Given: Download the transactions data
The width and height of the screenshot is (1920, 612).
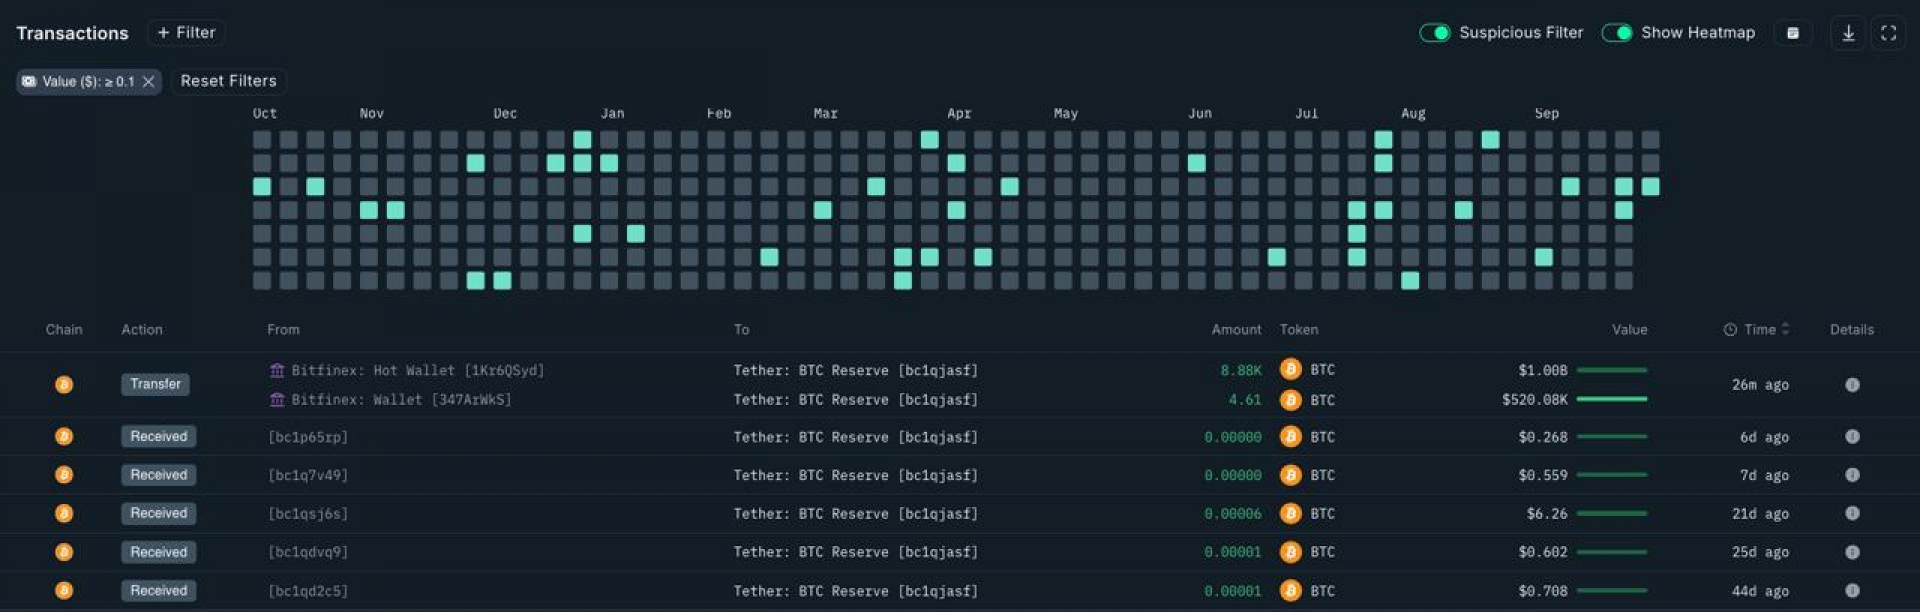Looking at the screenshot, I should (1848, 33).
